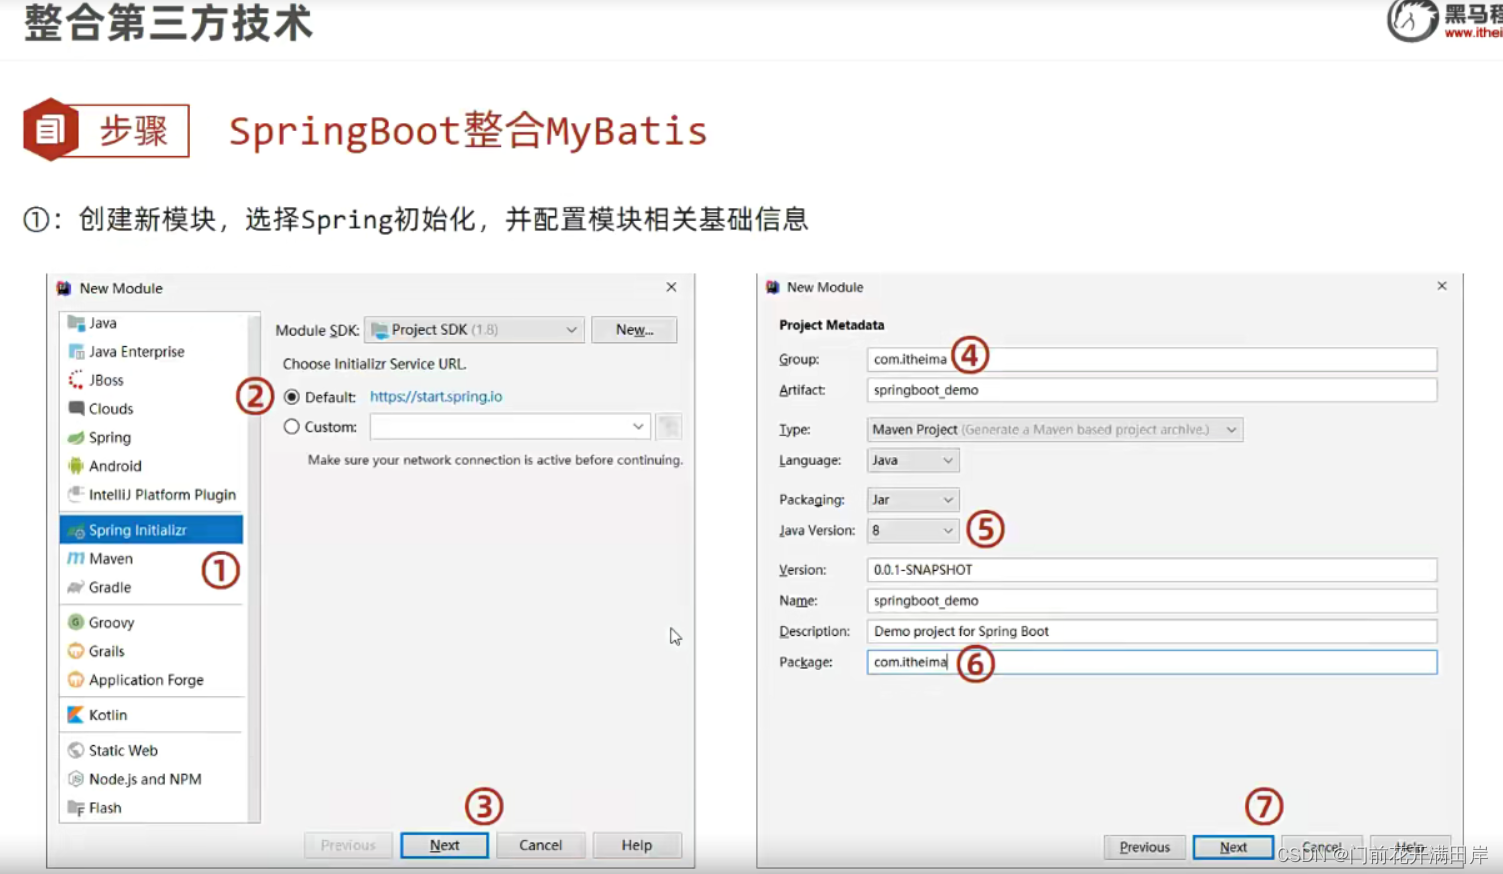Screen dimensions: 1503x874
Task: Open the Module SDK dropdown
Action: [x=474, y=330]
